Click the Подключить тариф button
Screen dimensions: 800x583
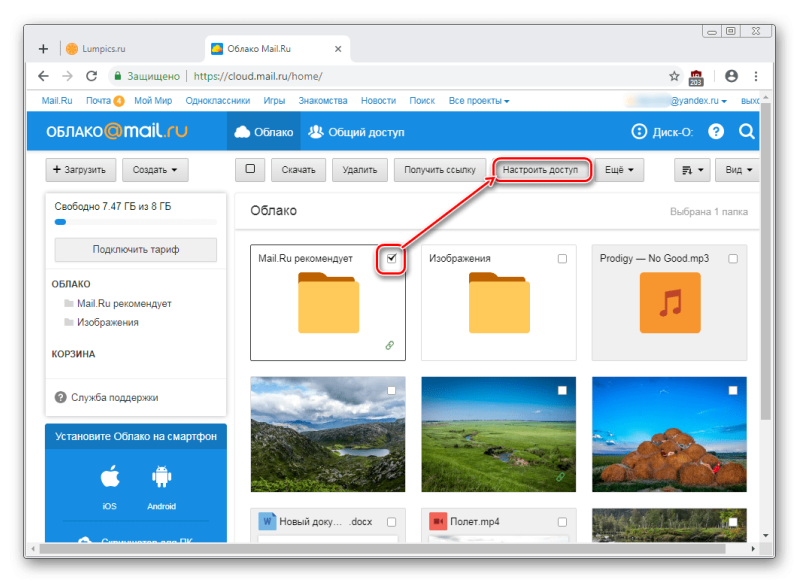(x=136, y=249)
